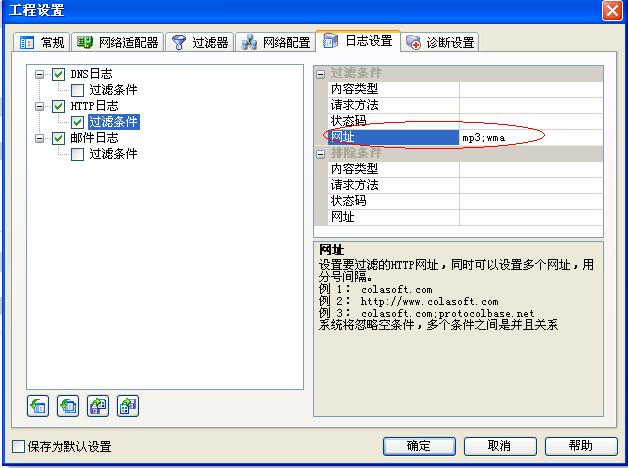Switch to the 网络配置 tab
The width and height of the screenshot is (628, 468).
(x=276, y=42)
